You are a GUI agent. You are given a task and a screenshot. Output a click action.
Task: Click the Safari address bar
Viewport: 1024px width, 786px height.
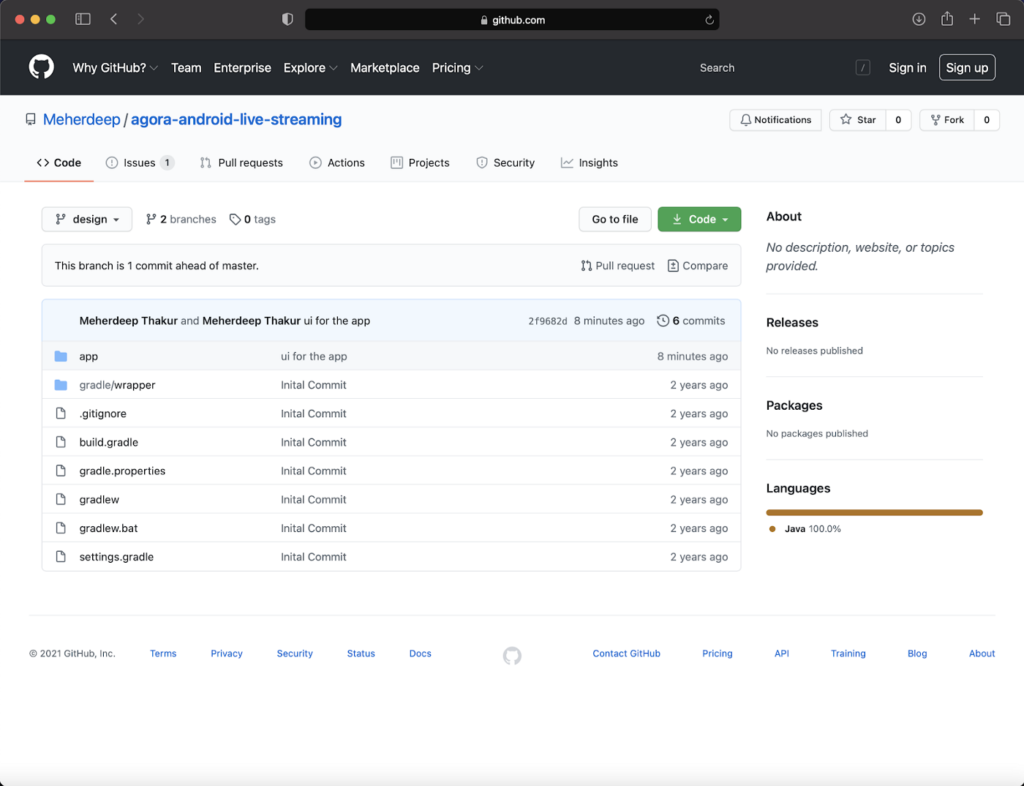point(512,20)
